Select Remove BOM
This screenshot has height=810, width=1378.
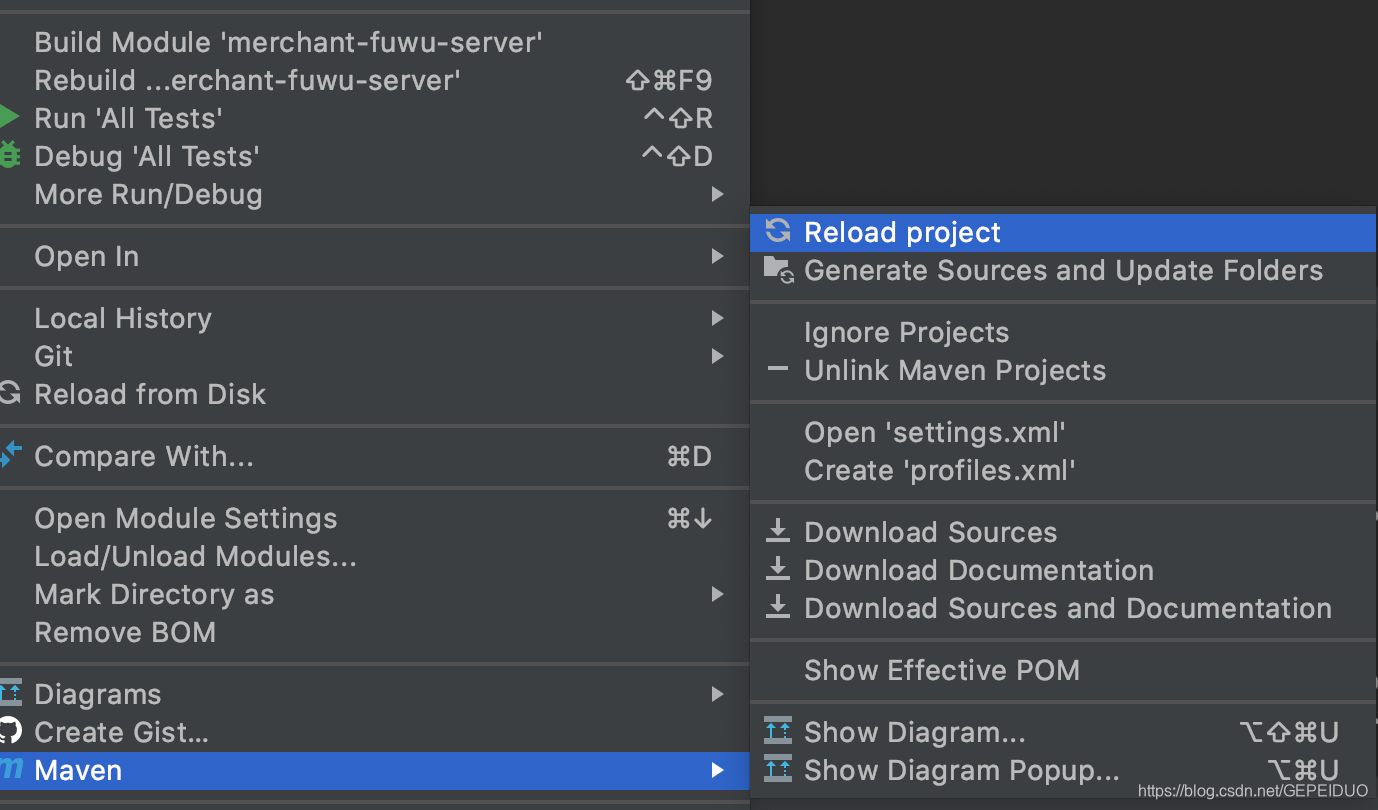point(375,632)
